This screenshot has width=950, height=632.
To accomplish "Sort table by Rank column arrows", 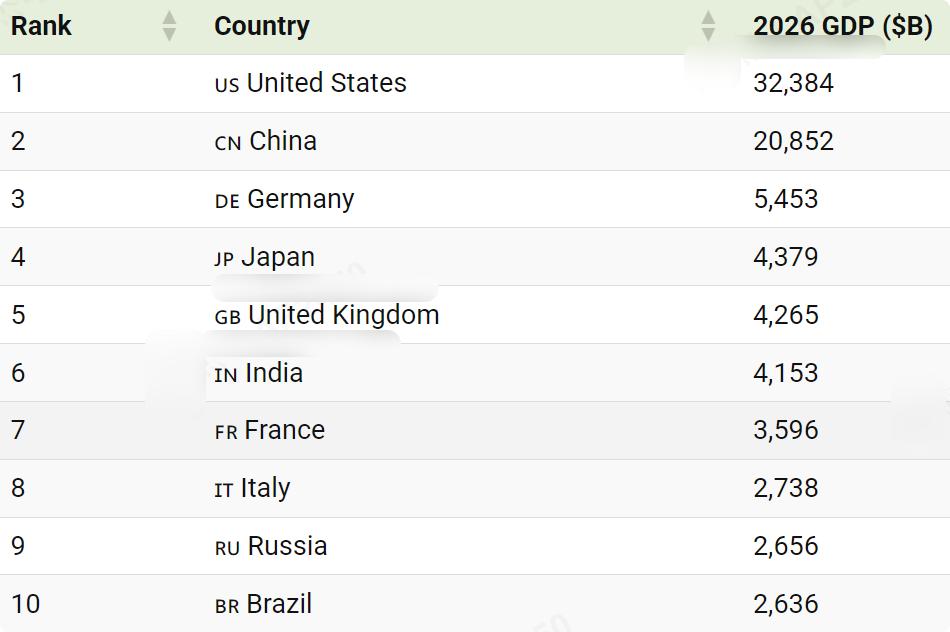I will [170, 26].
